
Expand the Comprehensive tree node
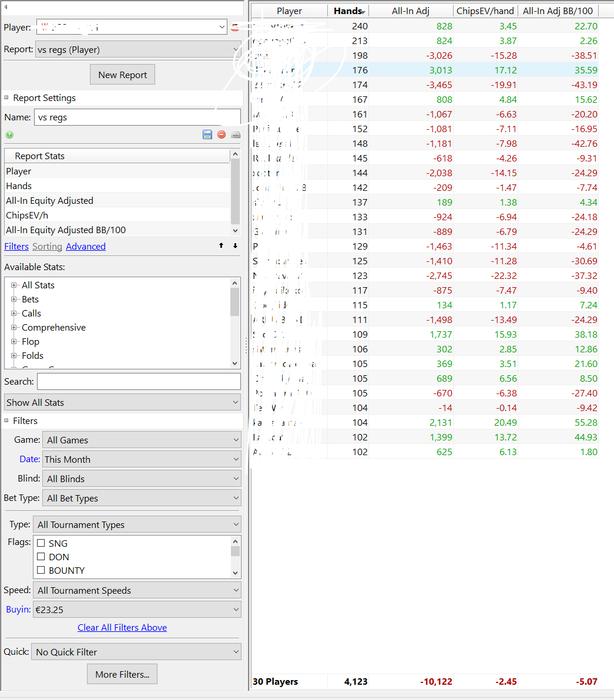click(14, 327)
